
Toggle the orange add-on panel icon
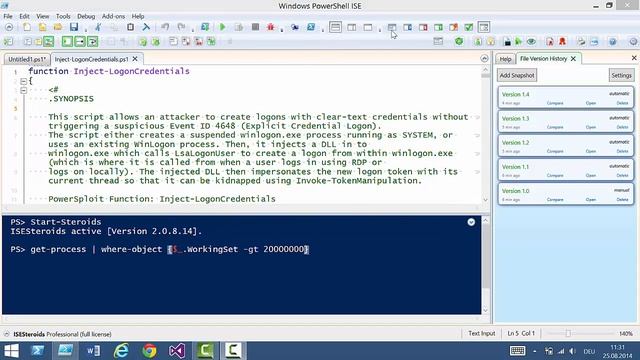tap(453, 27)
